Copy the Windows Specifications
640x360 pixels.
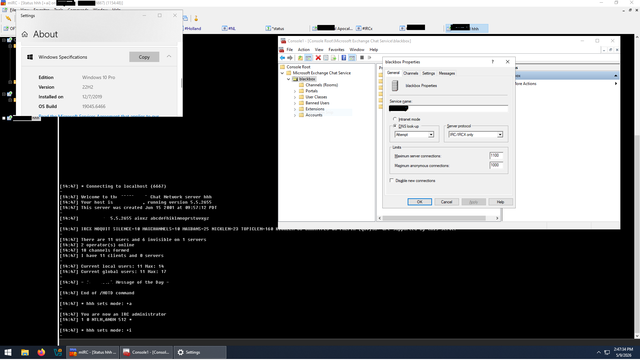click(x=144, y=57)
